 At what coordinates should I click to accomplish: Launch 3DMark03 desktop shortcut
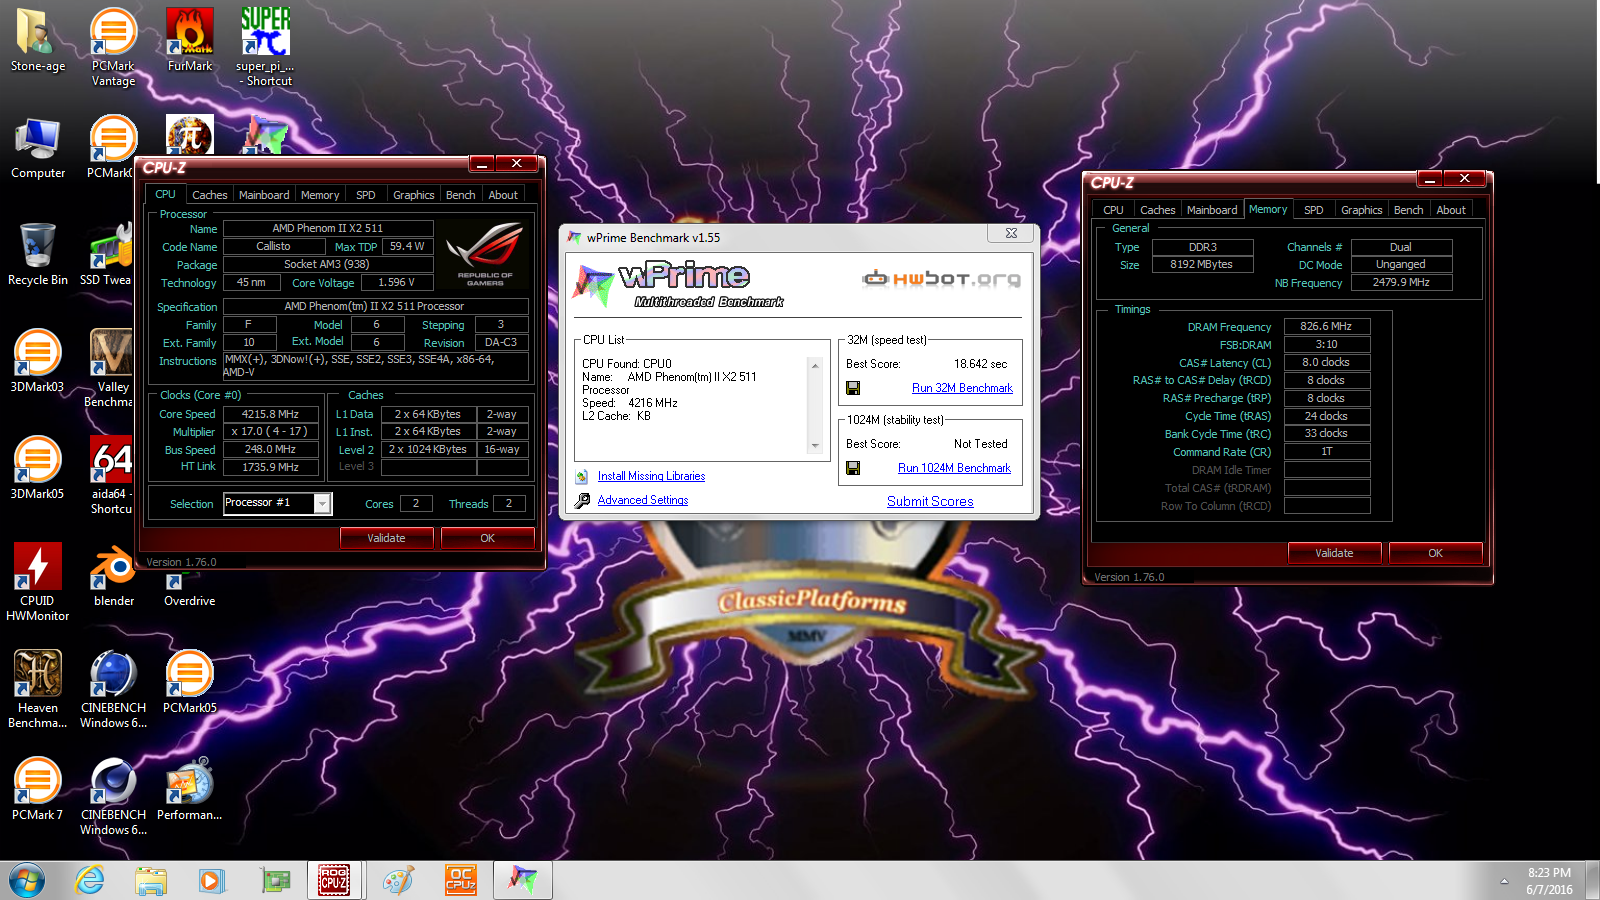pos(37,362)
